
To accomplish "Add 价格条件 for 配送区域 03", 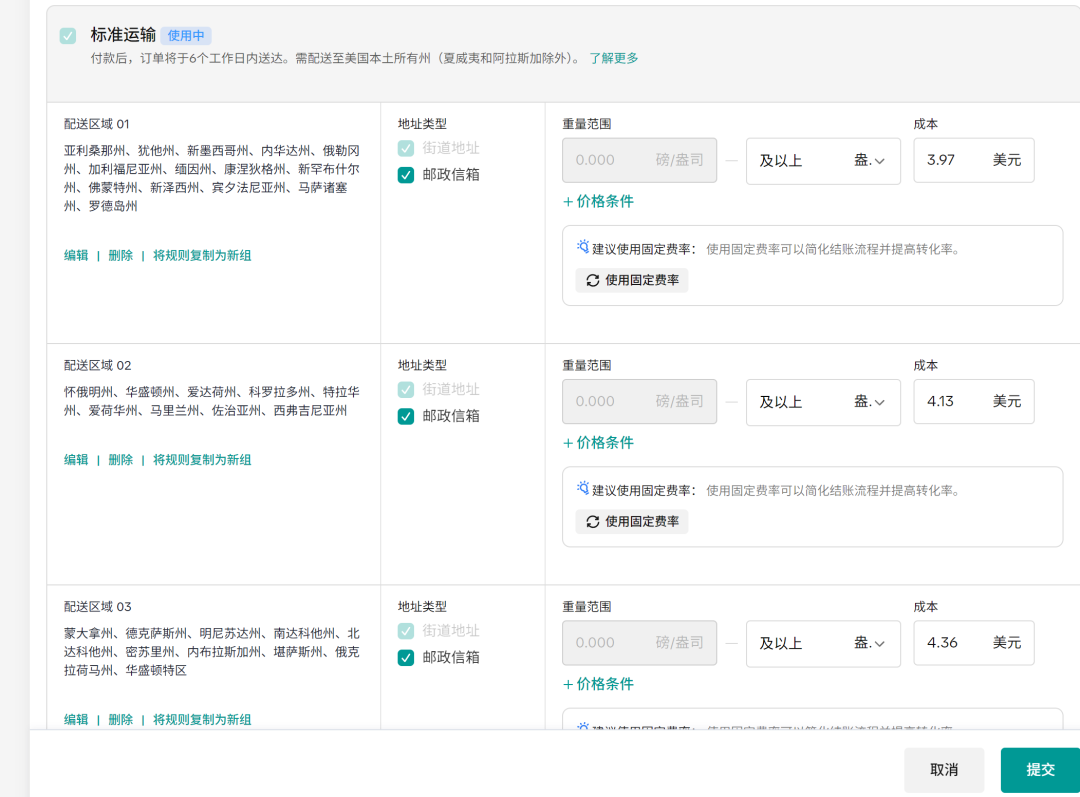I will (x=598, y=684).
